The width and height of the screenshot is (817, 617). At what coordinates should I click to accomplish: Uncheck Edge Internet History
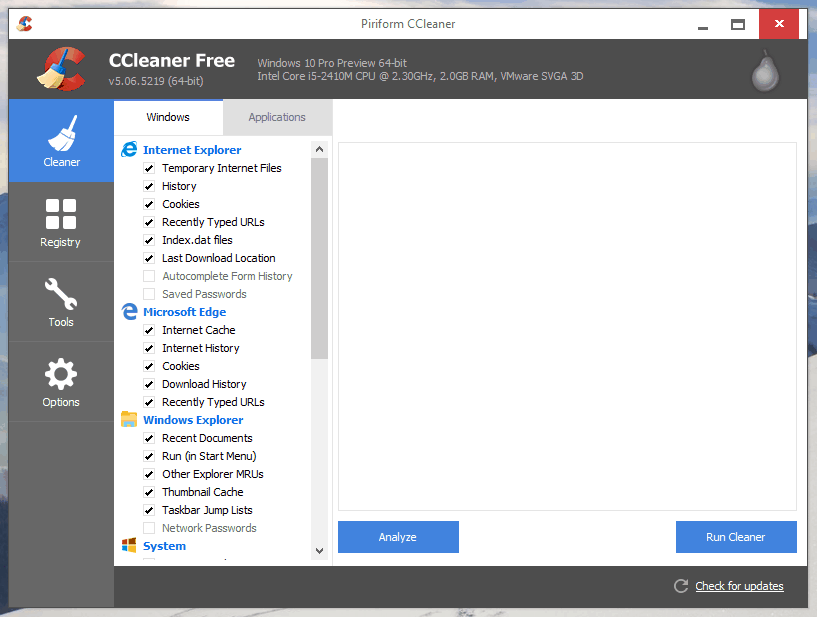click(x=149, y=348)
